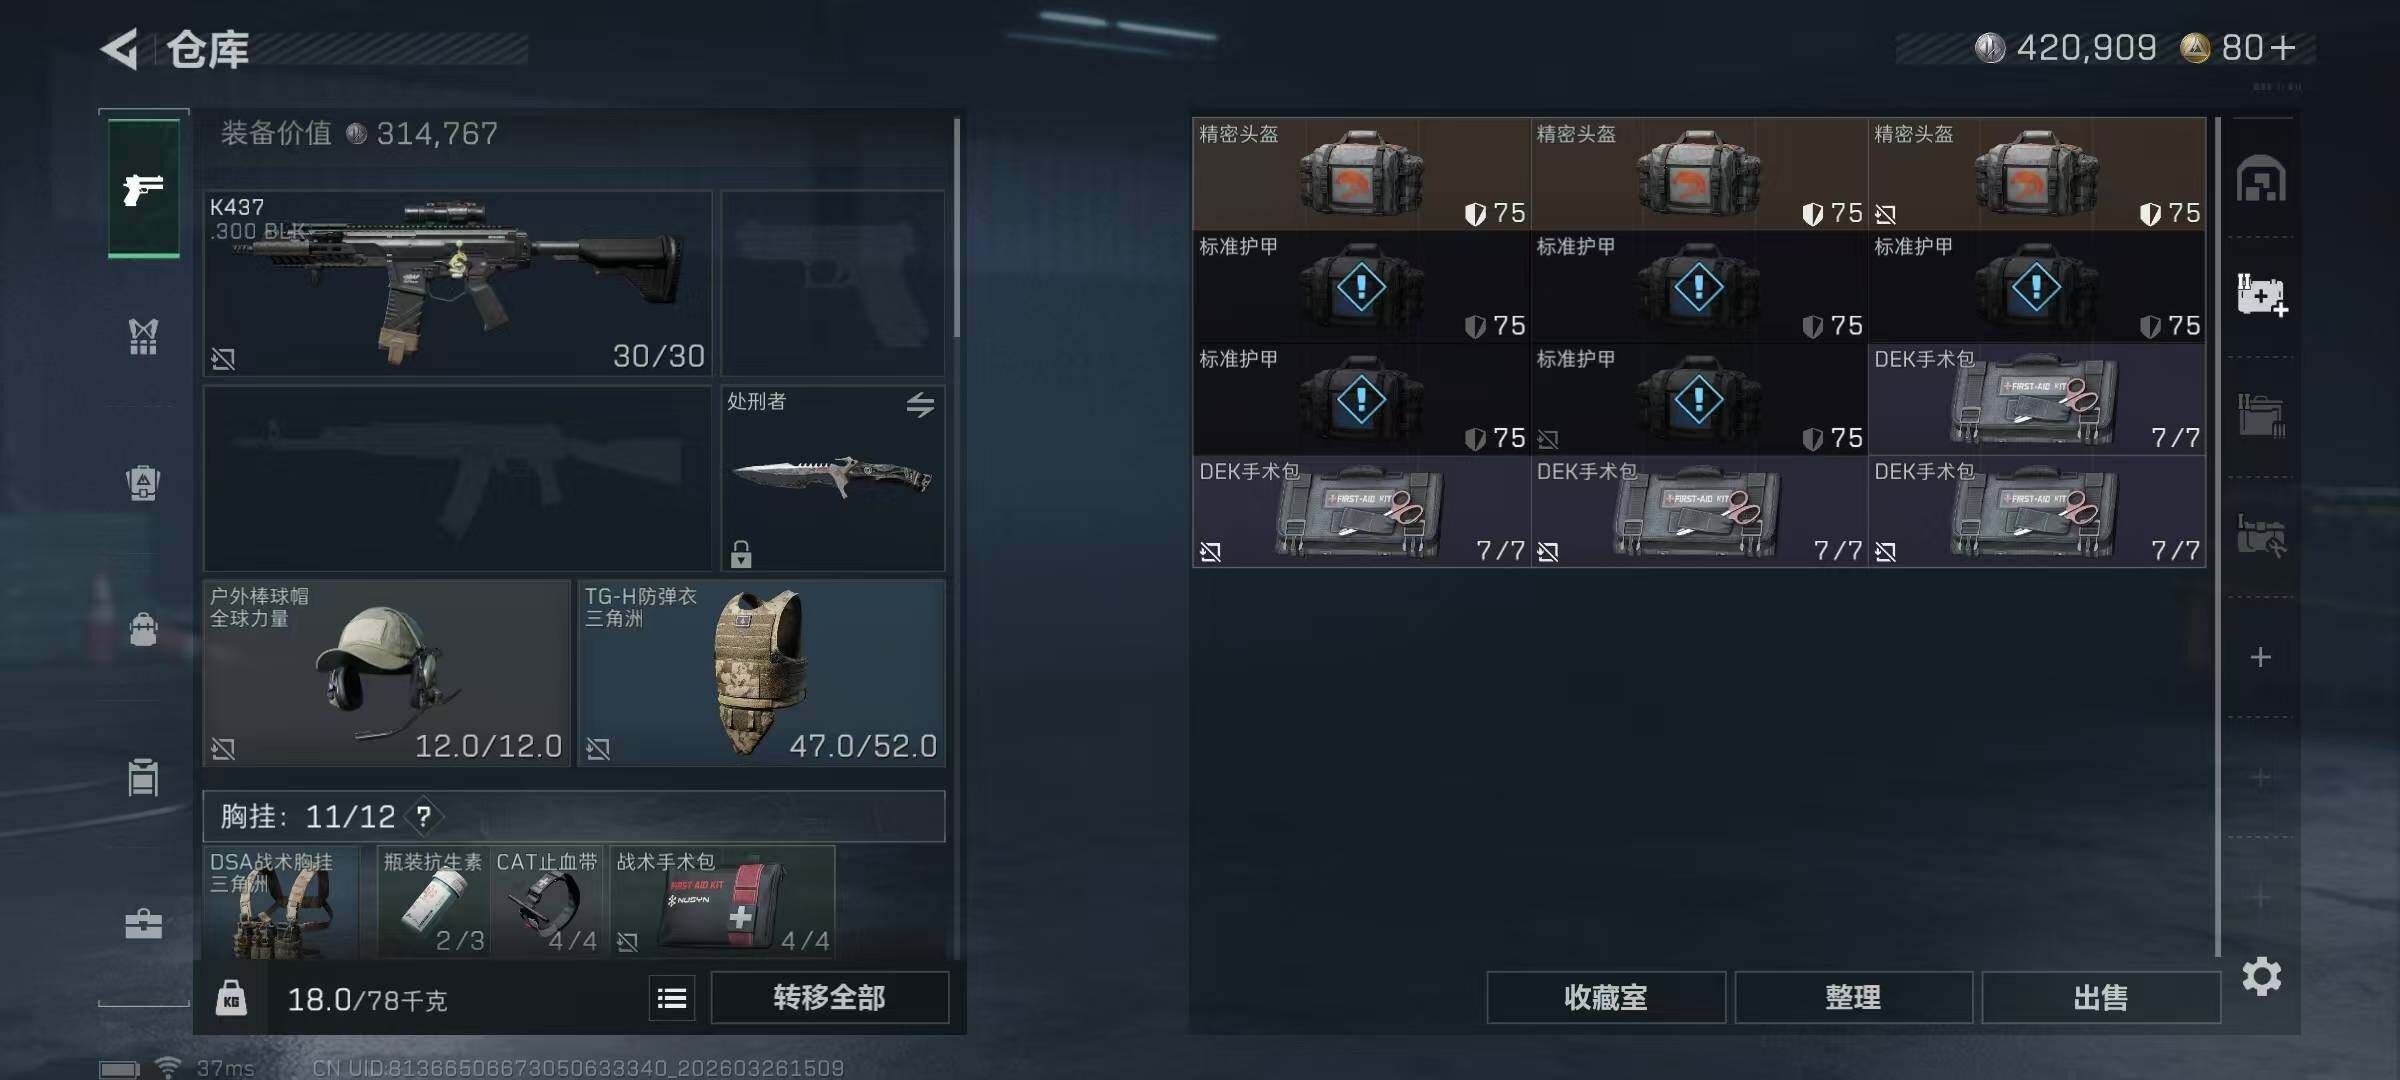Image resolution: width=2400 pixels, height=1080 pixels.
Task: Go back using the arrow beside 仓库
Action: tap(119, 49)
